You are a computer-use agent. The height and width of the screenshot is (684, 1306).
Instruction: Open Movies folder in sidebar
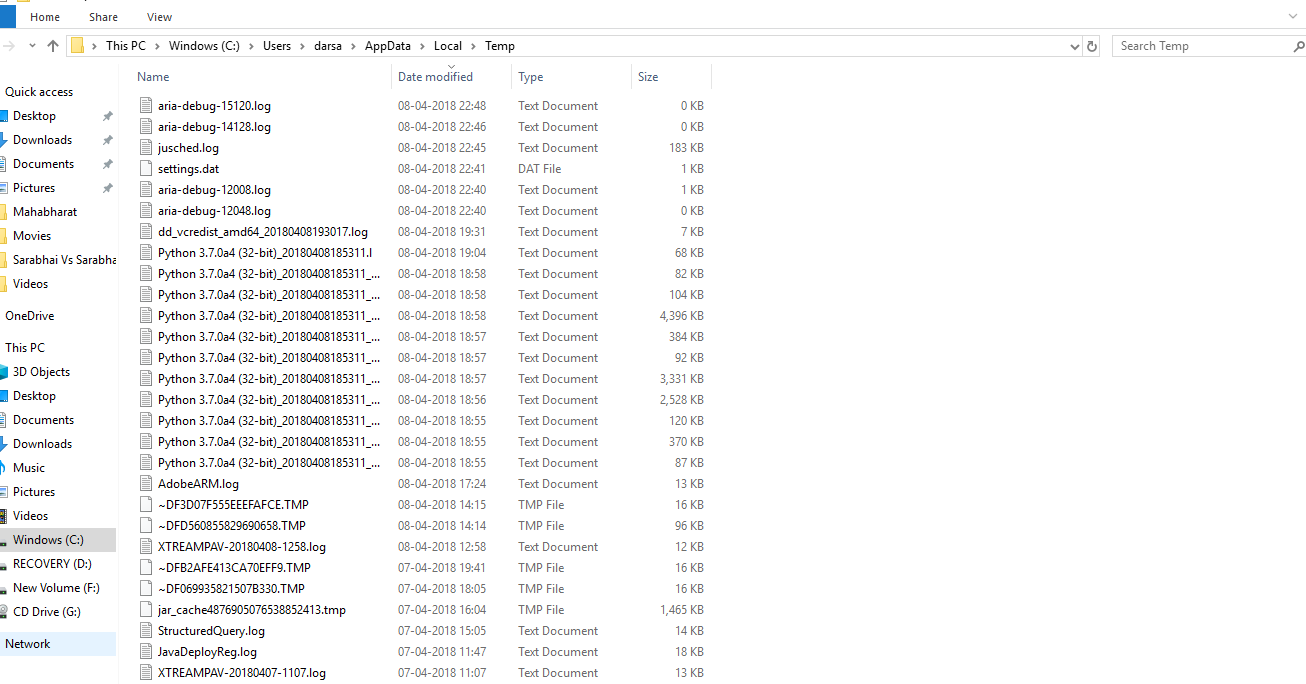coord(32,236)
